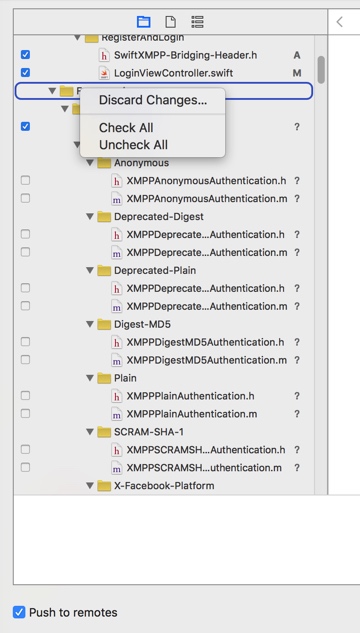Click the A status of SwiftXMPP-Bridging-Header.h

click(x=297, y=55)
